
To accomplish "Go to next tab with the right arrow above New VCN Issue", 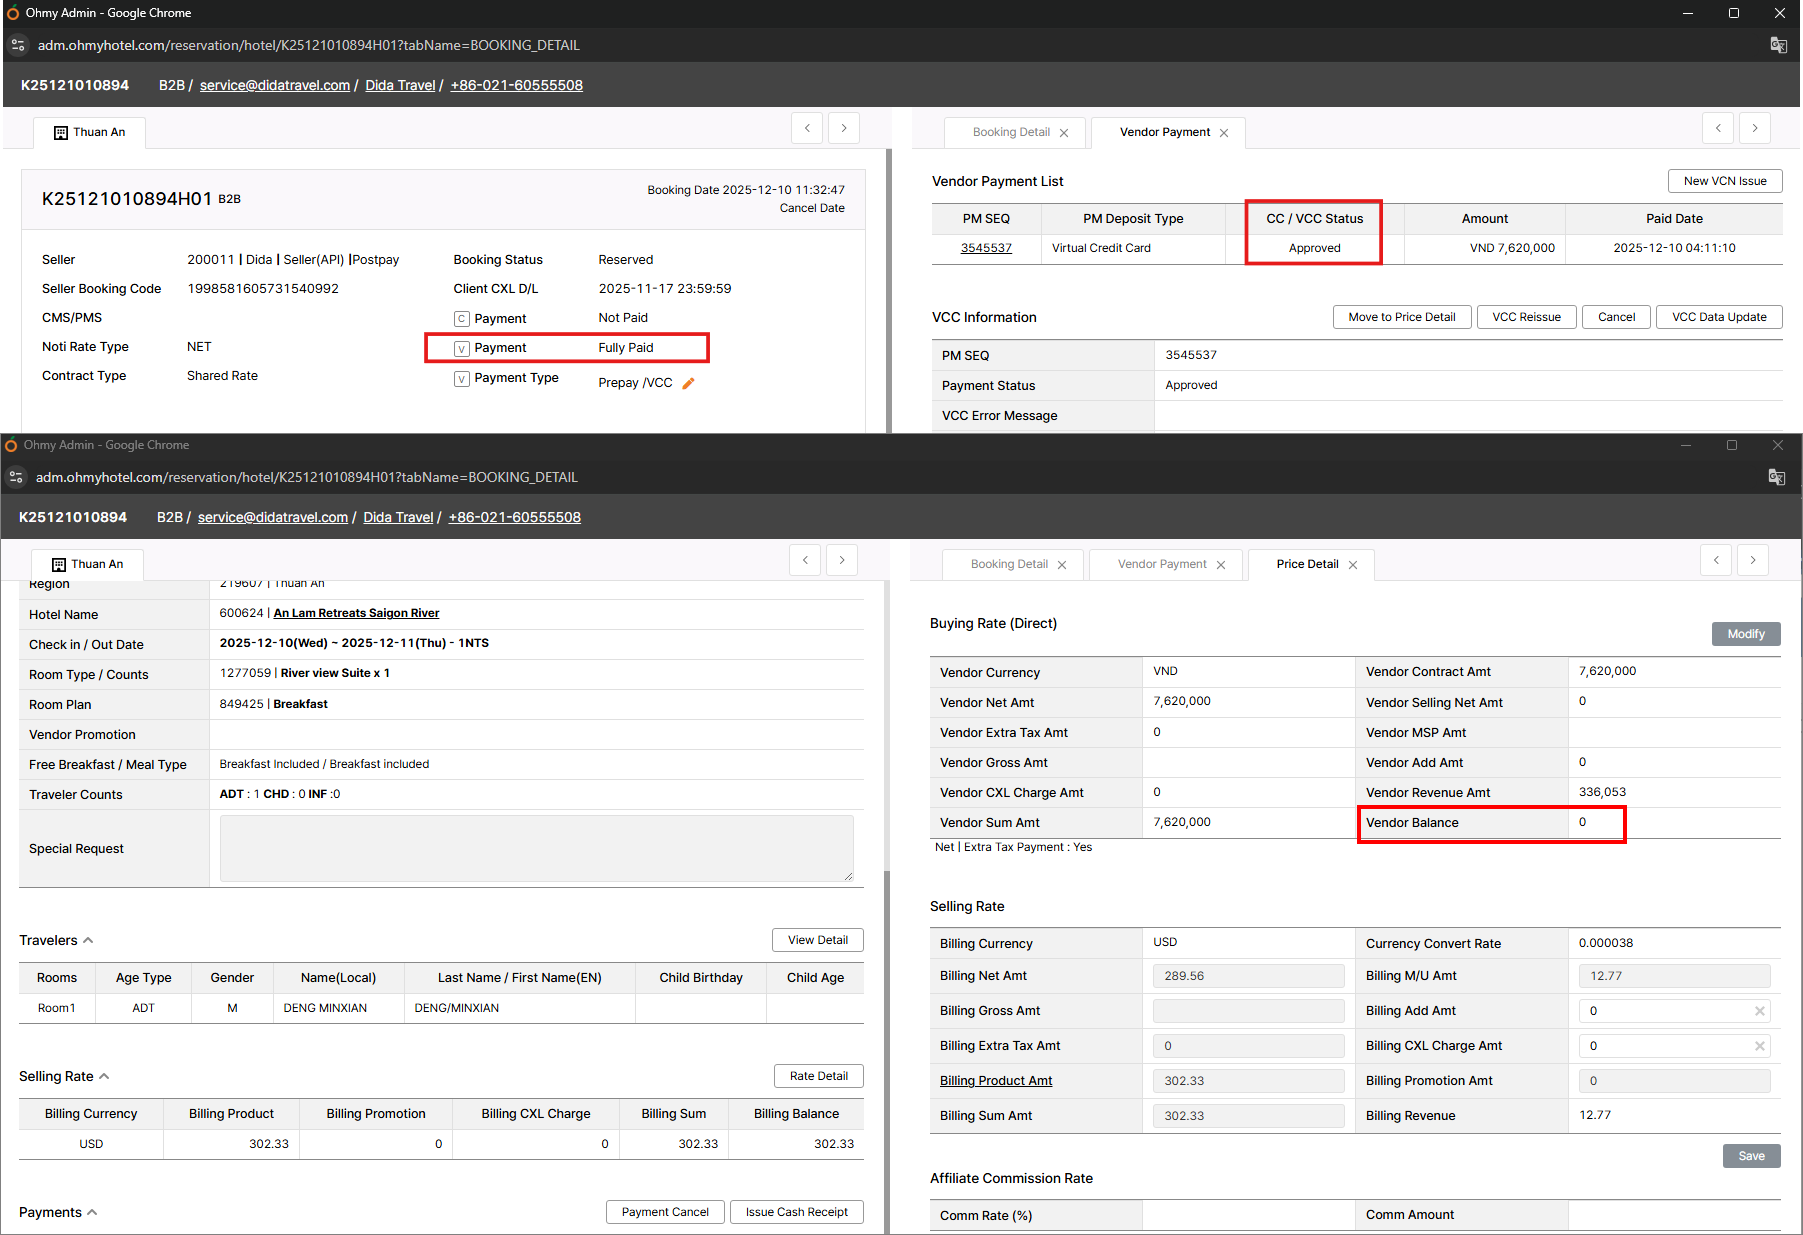I will tap(1754, 128).
